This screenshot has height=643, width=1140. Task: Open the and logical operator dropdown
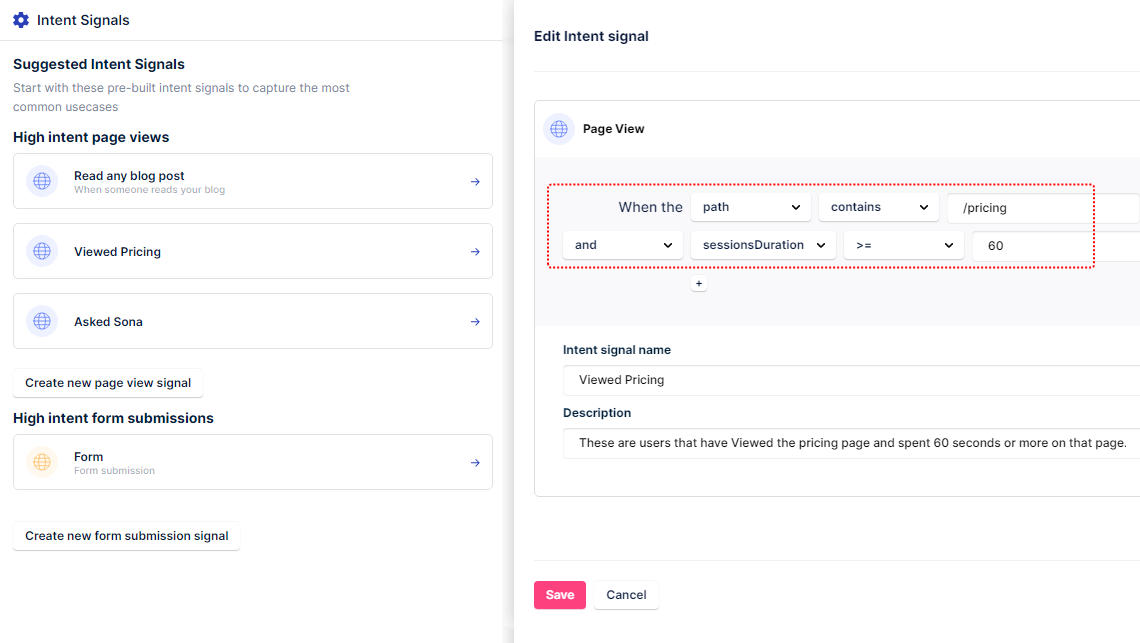point(622,245)
